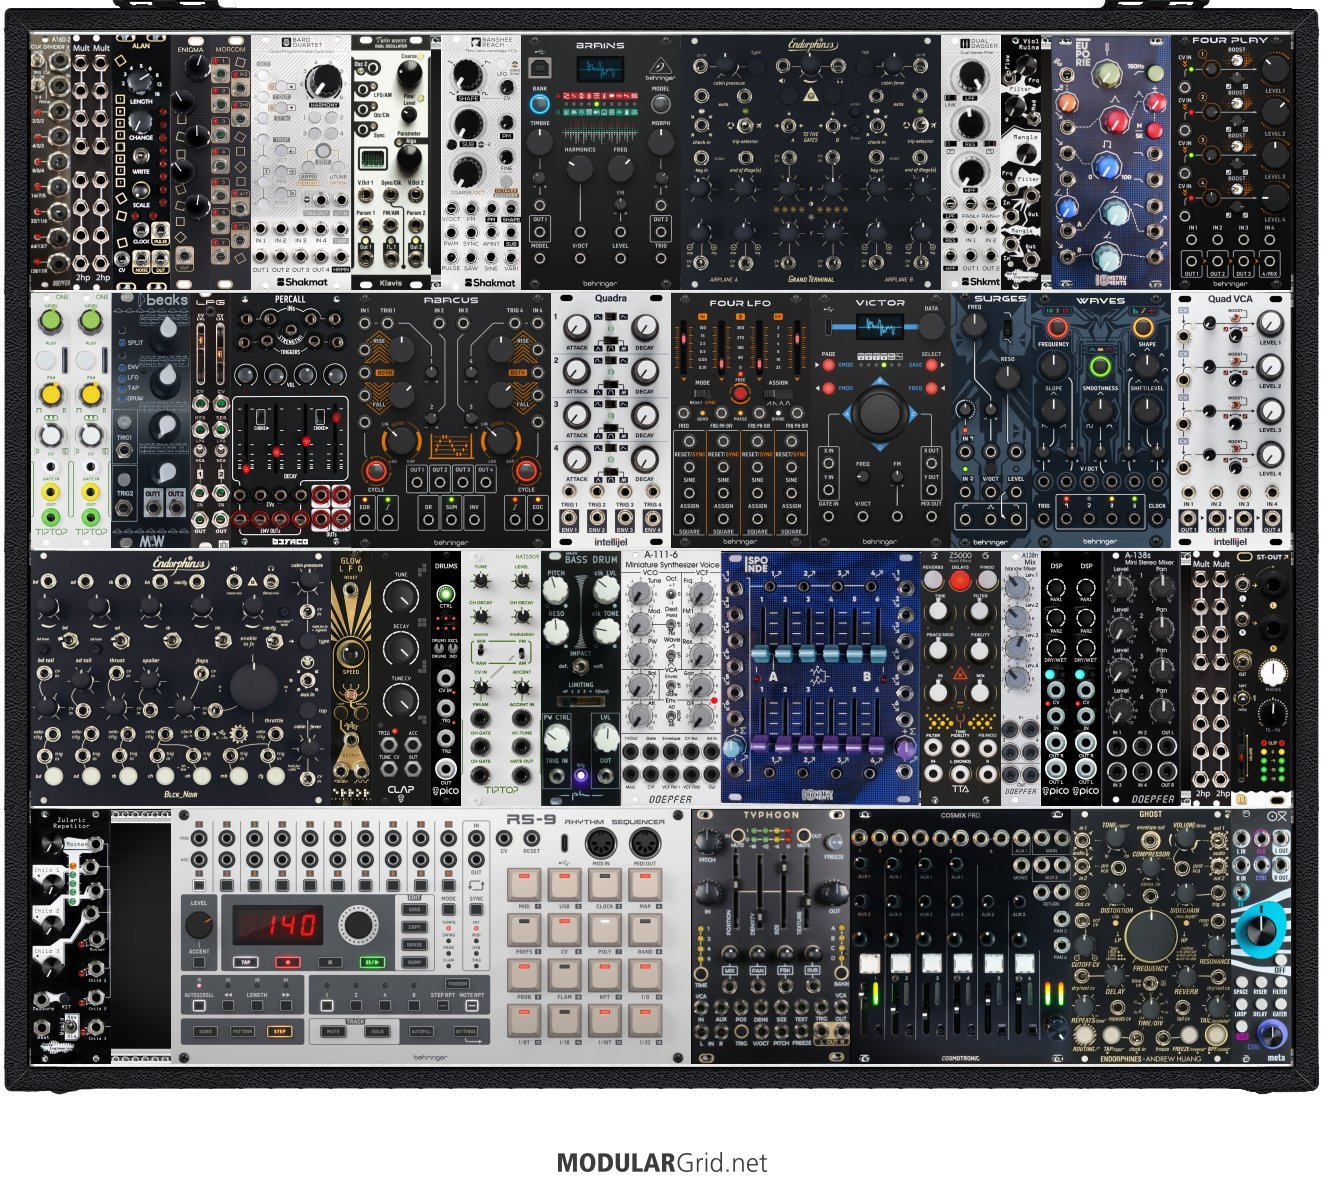This screenshot has height=1184, width=1326.
Task: Select the GATER effect button on OX
Action: pyautogui.click(x=1279, y=1006)
